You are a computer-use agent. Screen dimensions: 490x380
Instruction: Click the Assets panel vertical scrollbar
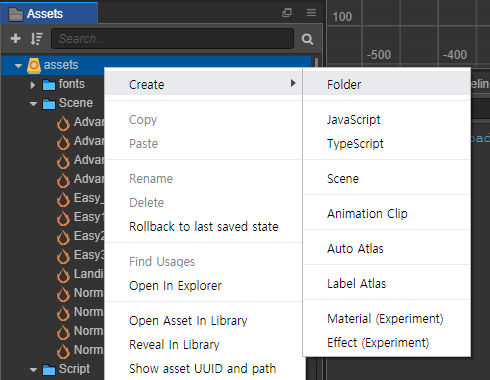316,63
